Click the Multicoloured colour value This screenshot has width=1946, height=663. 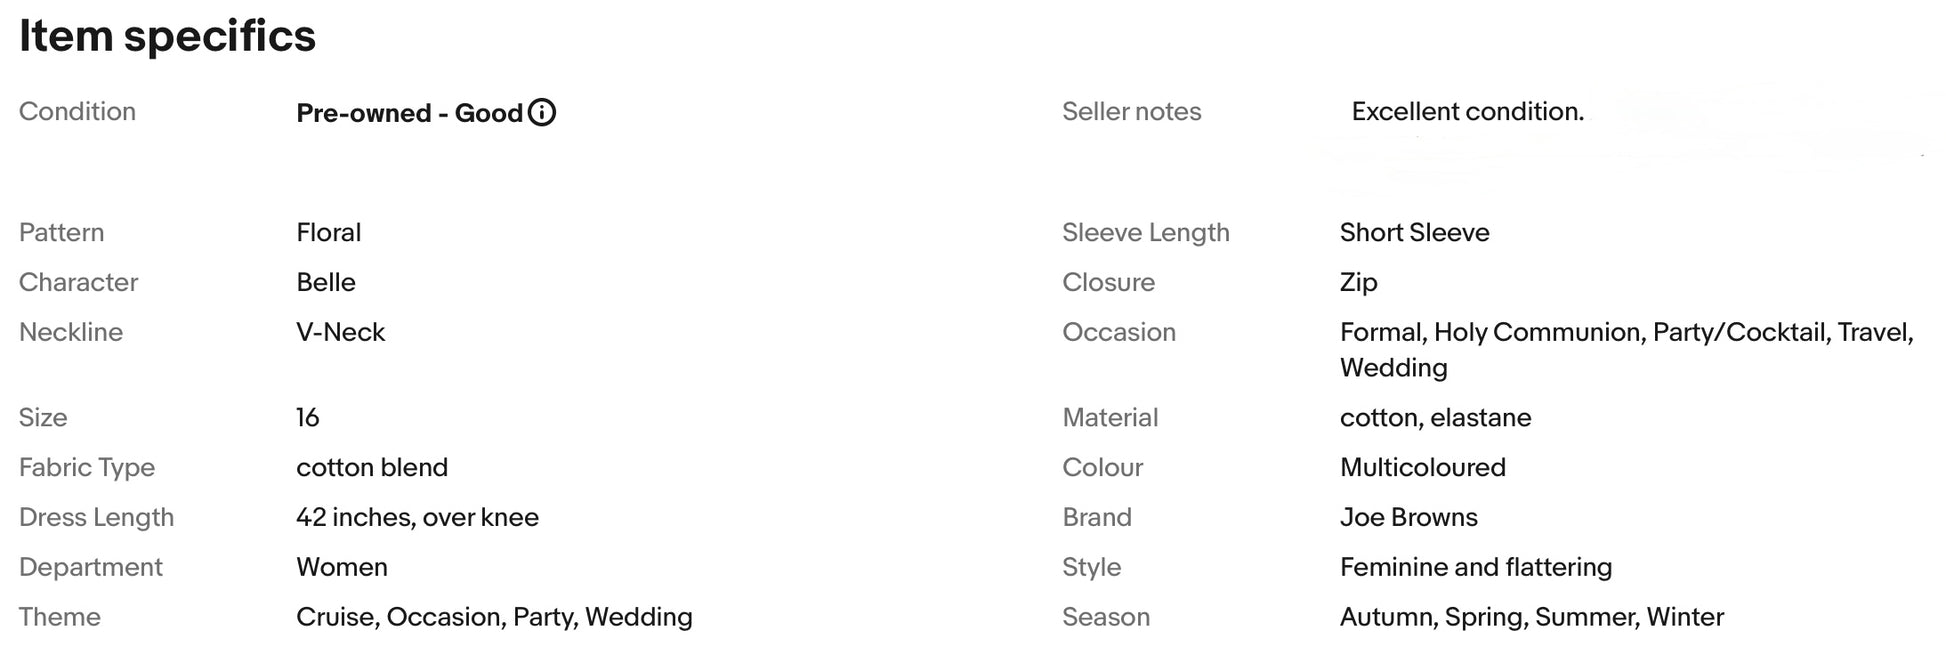1422,467
